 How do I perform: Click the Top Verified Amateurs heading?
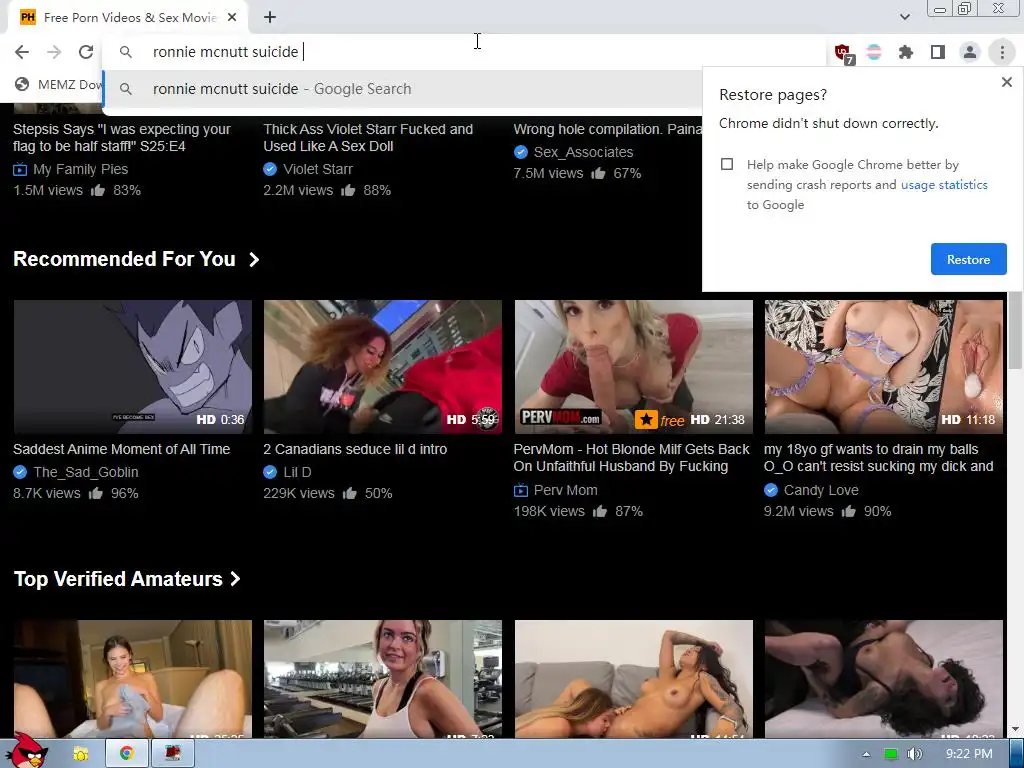coord(118,579)
